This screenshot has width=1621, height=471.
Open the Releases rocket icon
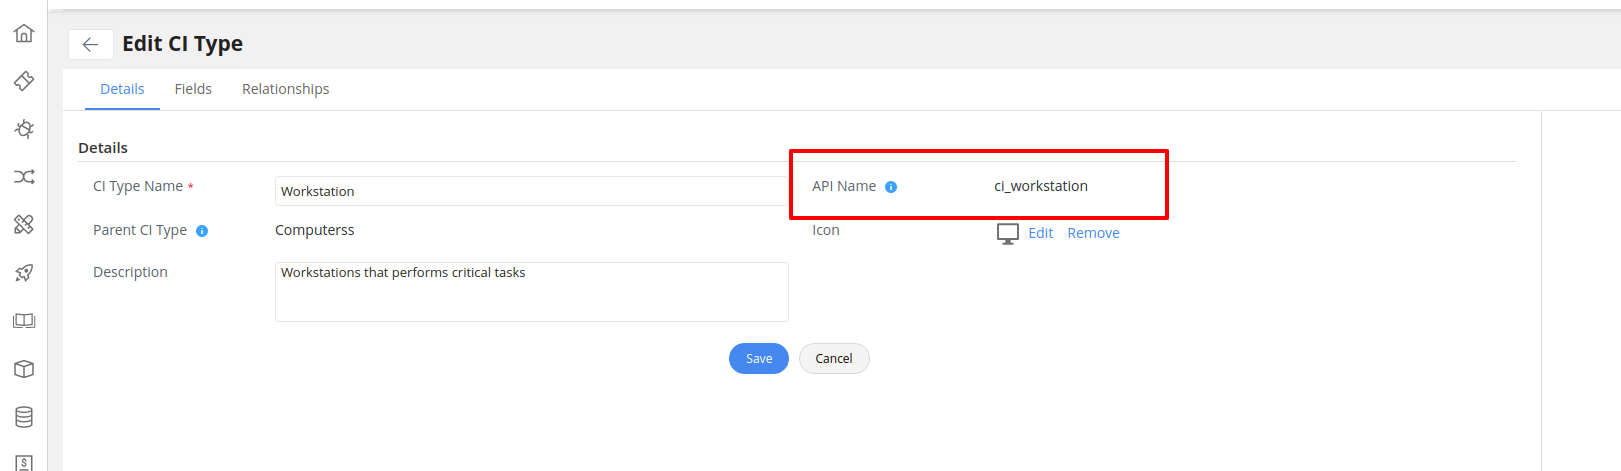[24, 273]
